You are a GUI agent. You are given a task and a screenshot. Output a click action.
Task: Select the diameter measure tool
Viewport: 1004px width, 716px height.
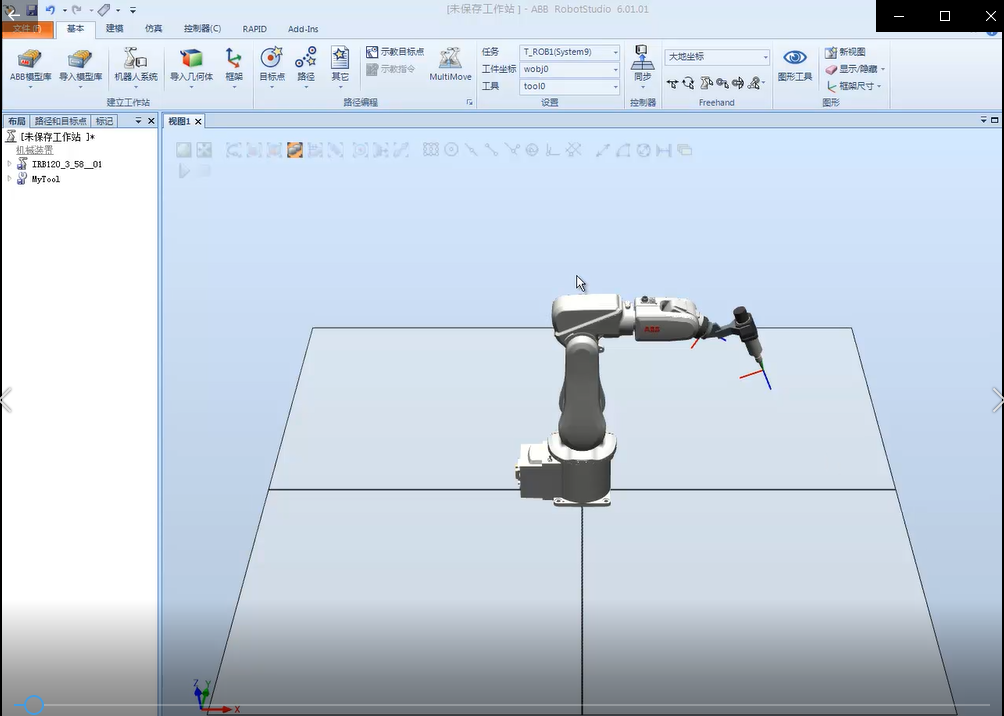(x=644, y=150)
